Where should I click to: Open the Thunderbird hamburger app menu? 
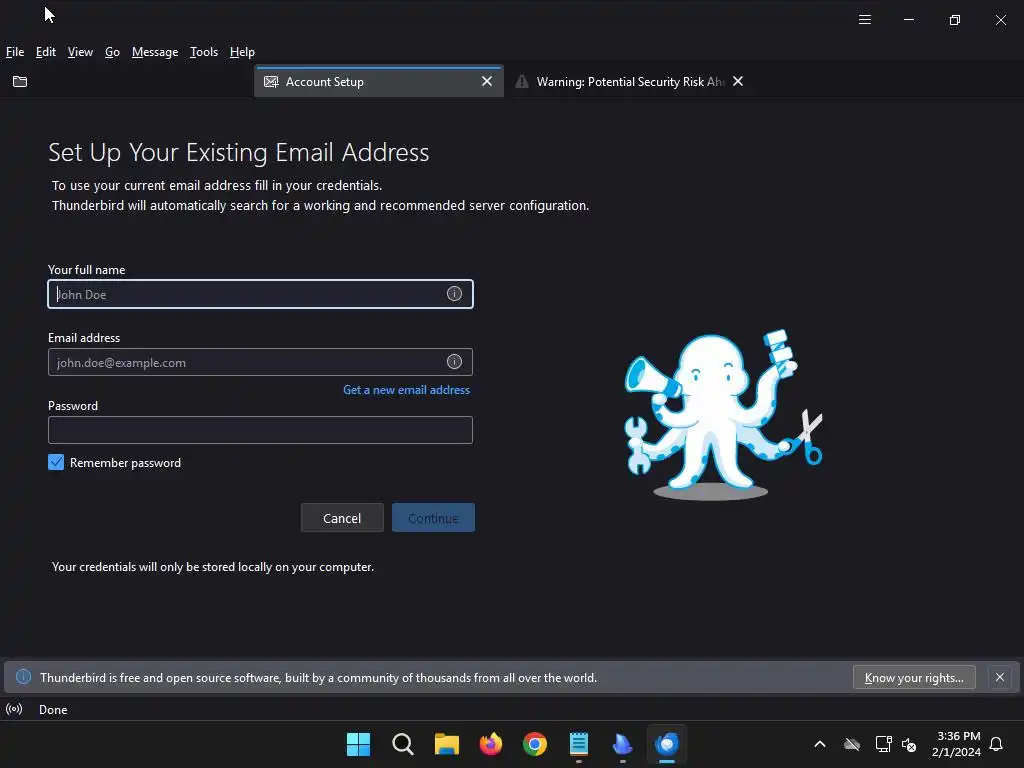point(865,20)
